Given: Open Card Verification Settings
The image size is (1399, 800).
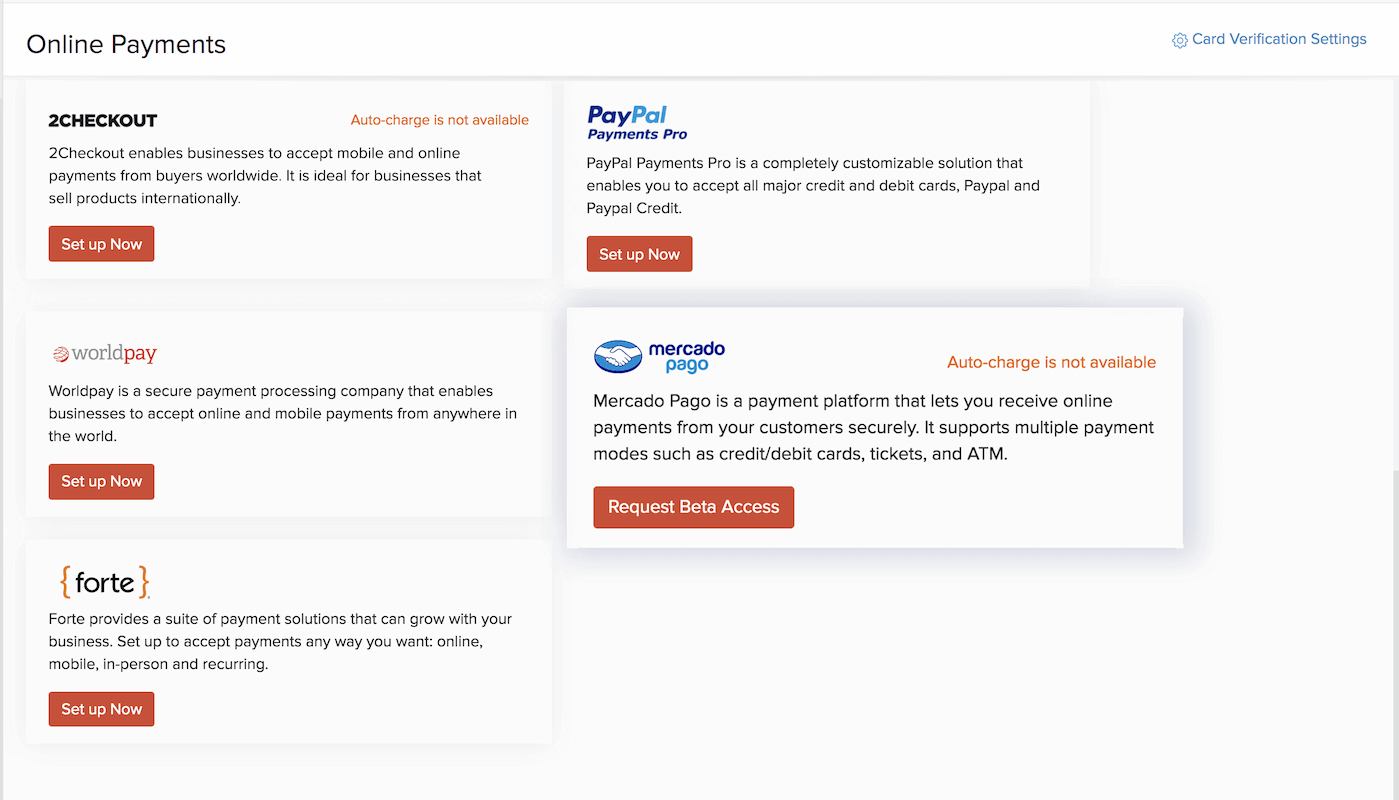Looking at the screenshot, I should (1278, 39).
